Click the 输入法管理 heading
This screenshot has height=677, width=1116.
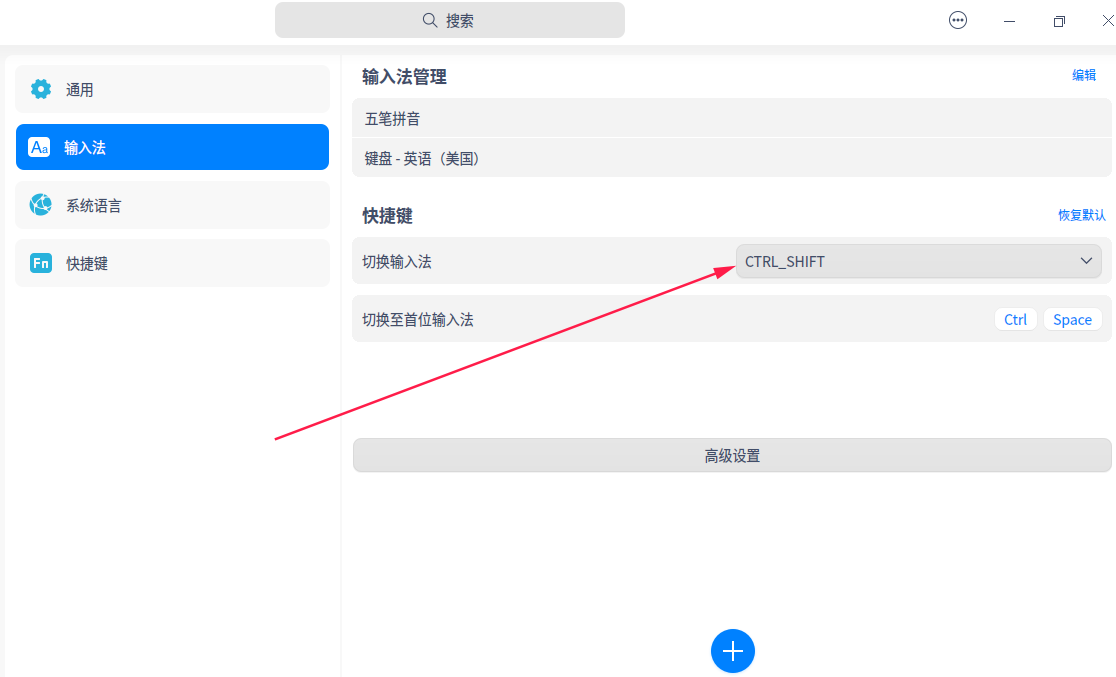click(404, 76)
